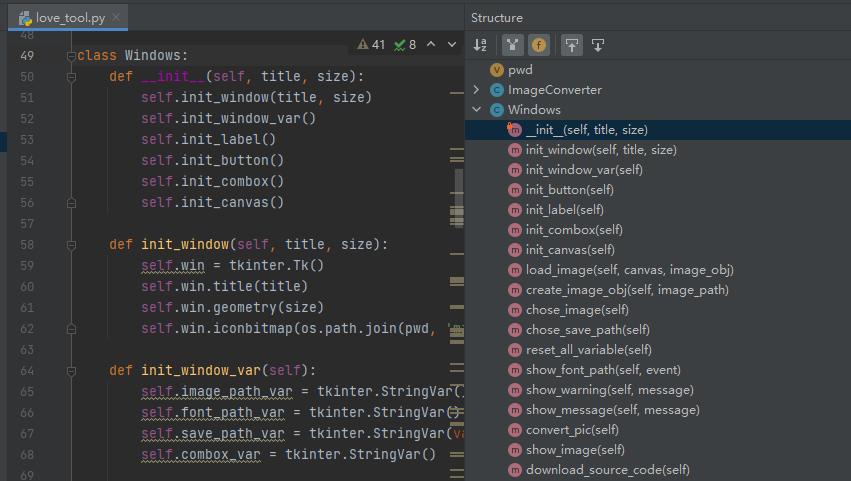The height and width of the screenshot is (481, 851).
Task: Collapse the Windows class node
Action: pos(477,110)
